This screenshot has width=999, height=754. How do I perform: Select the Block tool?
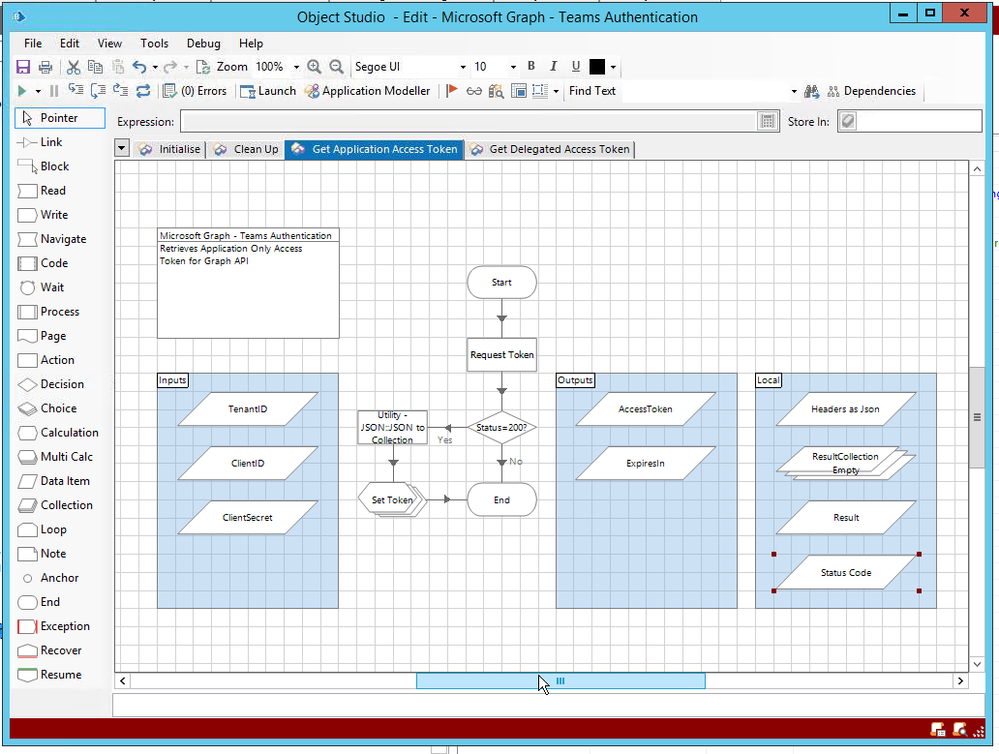point(43,166)
